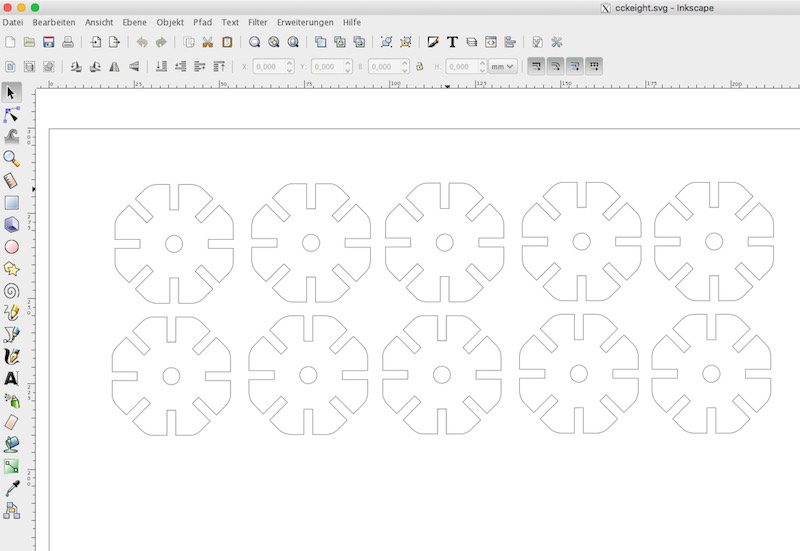The image size is (800, 551).
Task: Click the Export icon
Action: (114, 42)
